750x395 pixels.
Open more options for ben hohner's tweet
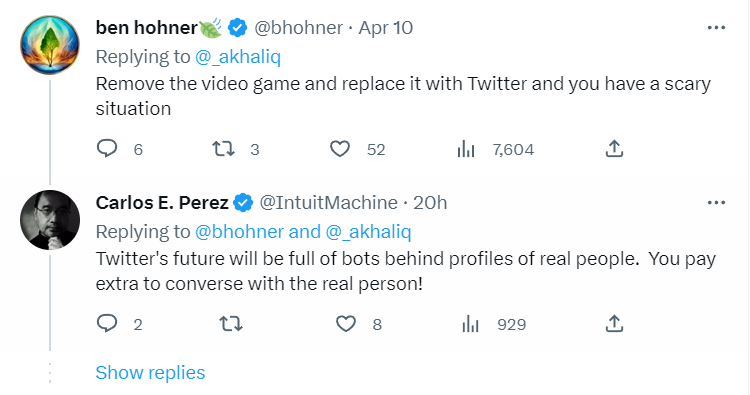716,28
